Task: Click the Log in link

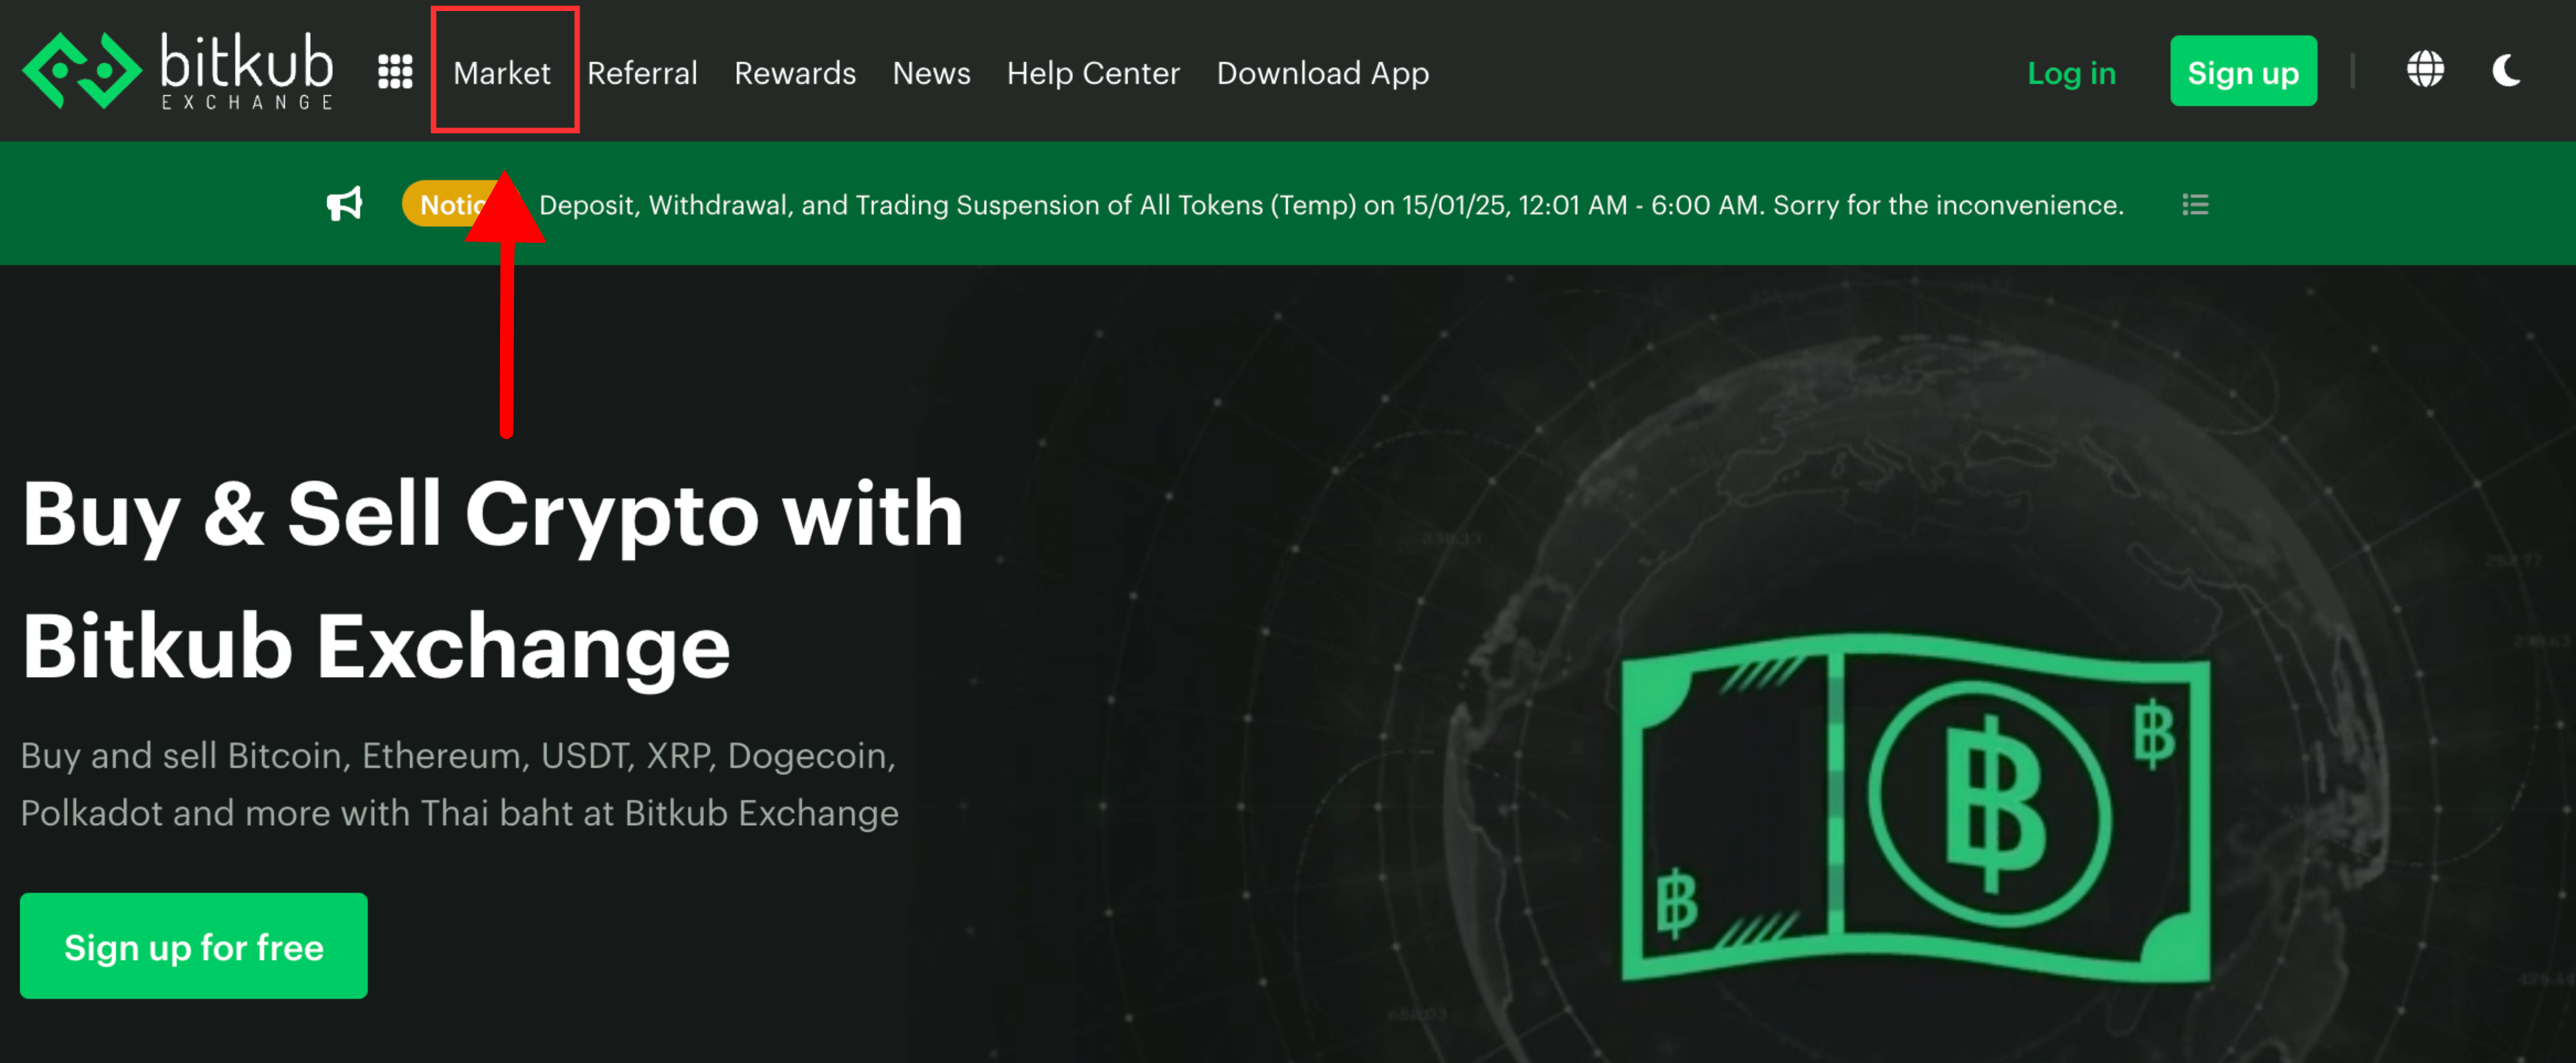Action: 2071,73
